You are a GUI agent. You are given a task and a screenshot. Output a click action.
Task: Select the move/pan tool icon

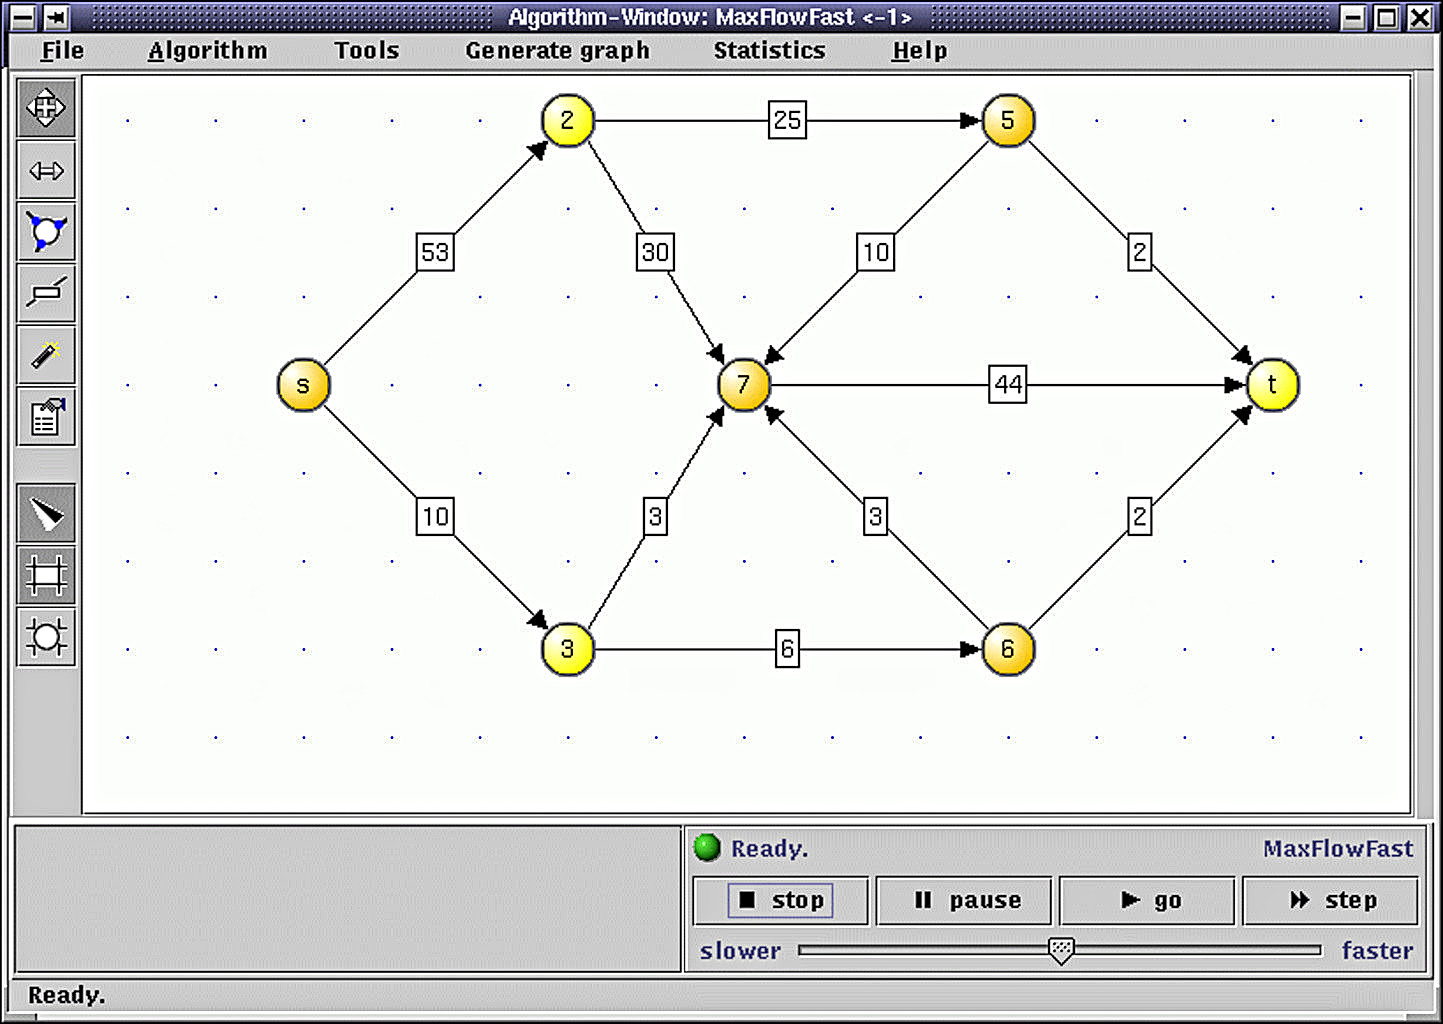click(x=46, y=108)
